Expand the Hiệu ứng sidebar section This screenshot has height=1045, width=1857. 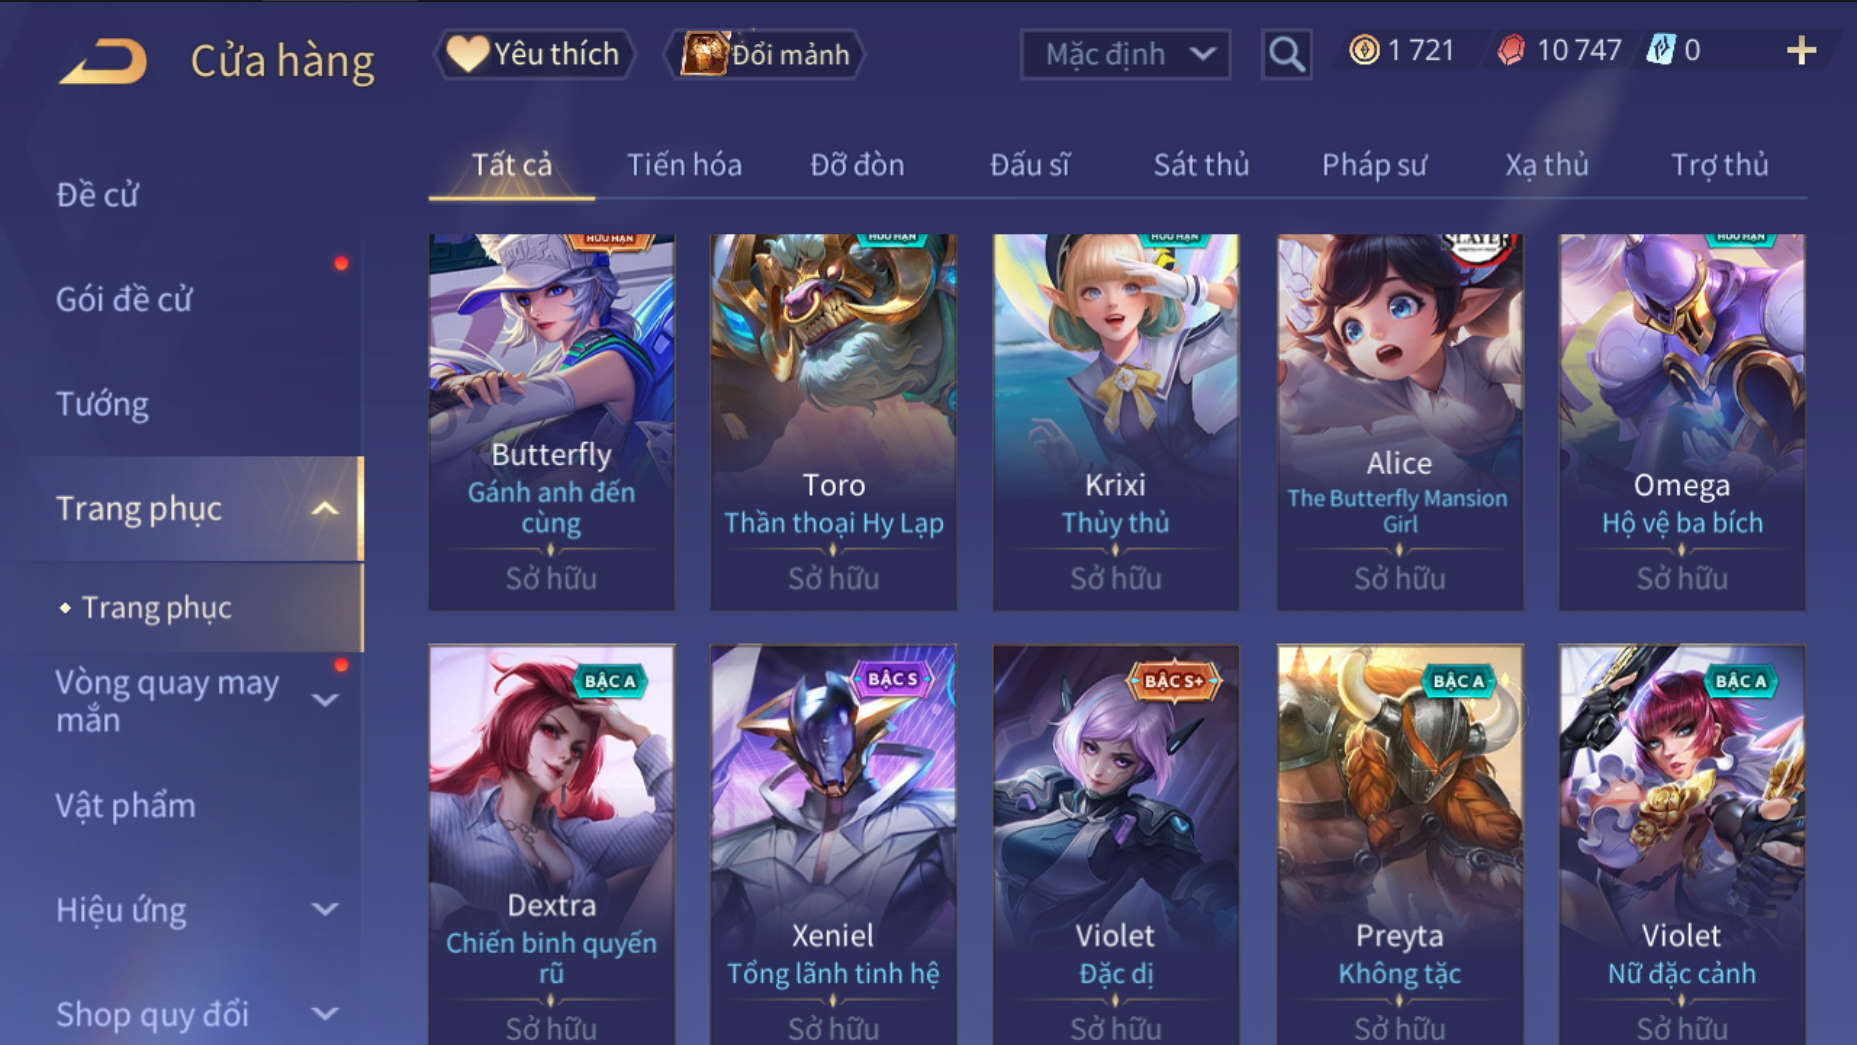(325, 909)
